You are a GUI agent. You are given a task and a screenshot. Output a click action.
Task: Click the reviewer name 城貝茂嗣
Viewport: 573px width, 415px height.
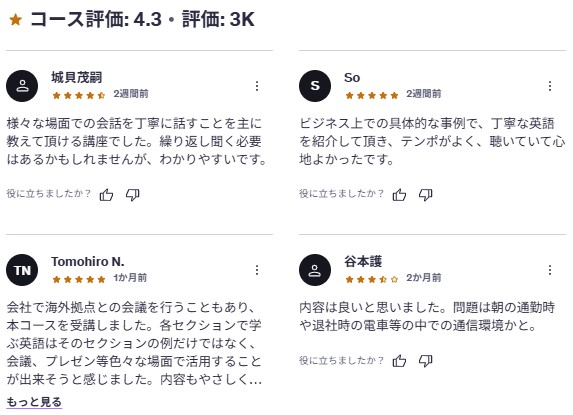pyautogui.click(x=76, y=77)
